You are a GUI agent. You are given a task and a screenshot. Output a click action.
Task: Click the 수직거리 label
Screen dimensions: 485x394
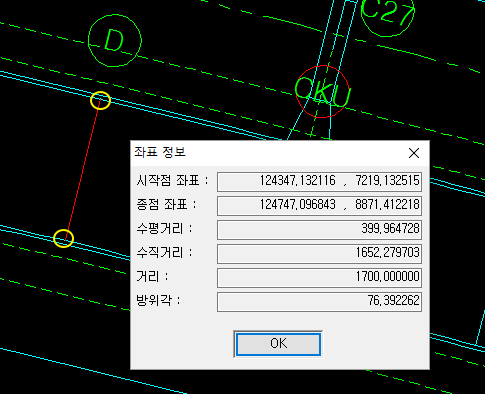coord(164,253)
